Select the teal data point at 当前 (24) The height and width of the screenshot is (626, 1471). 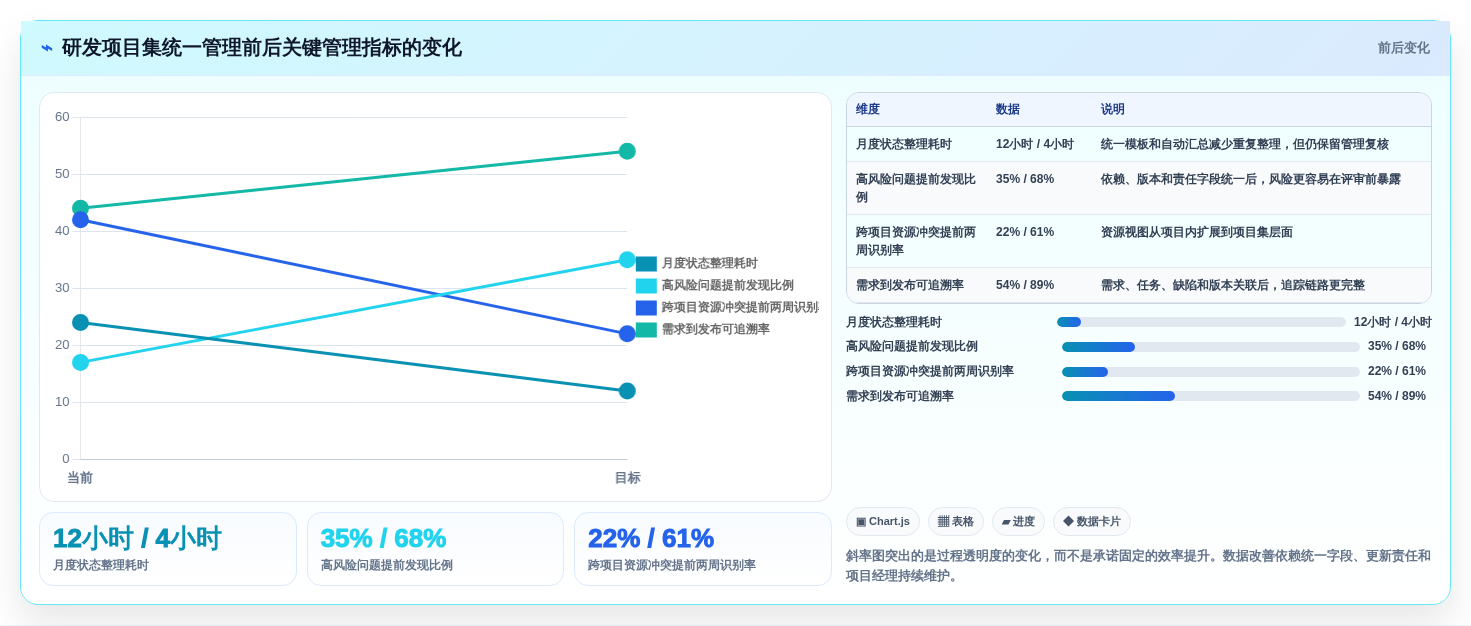click(x=80, y=322)
